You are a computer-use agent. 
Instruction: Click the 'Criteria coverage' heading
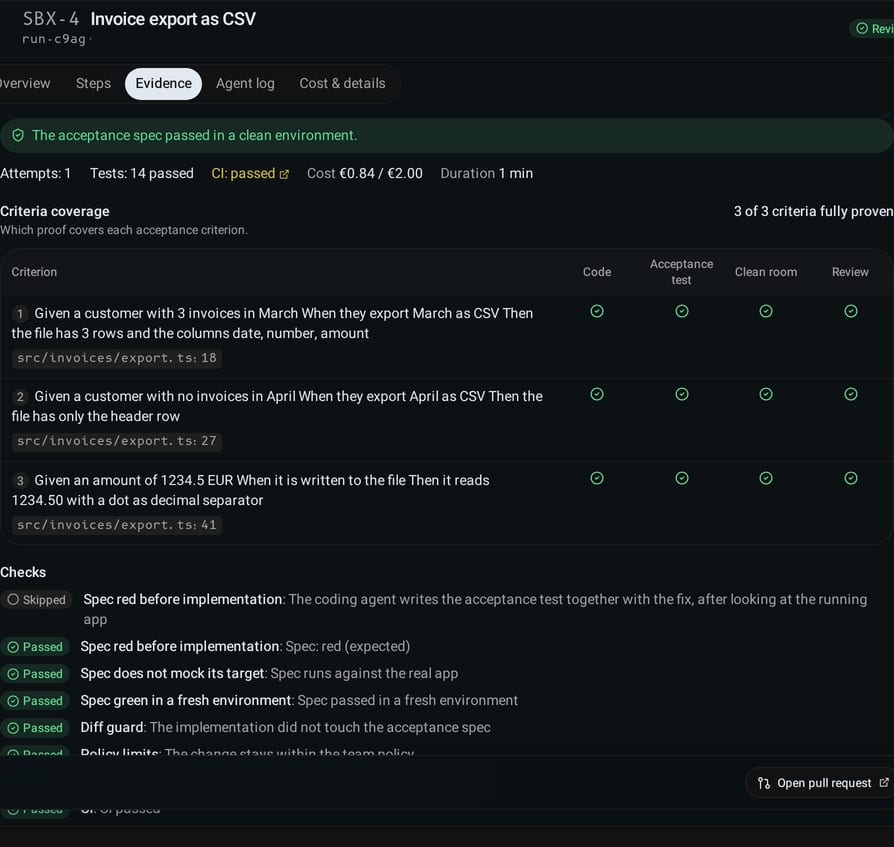pyautogui.click(x=55, y=211)
